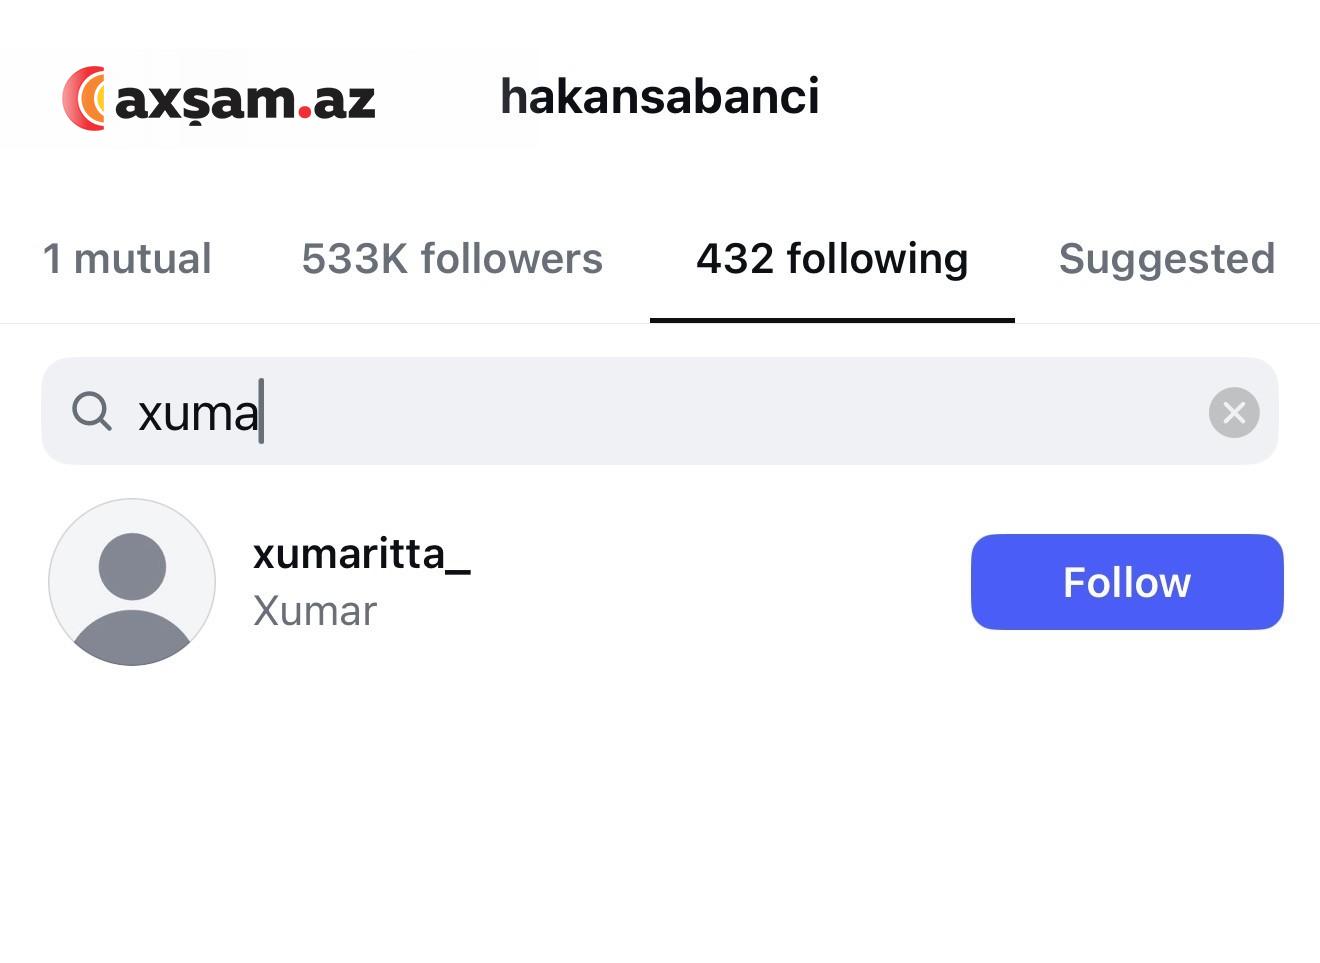Open the xumaritta_ username link
1320x963 pixels.
(x=361, y=554)
